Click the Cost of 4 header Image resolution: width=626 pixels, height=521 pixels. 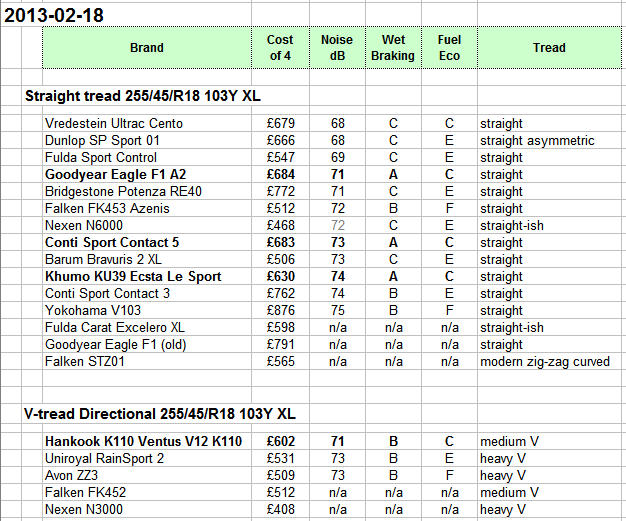280,48
